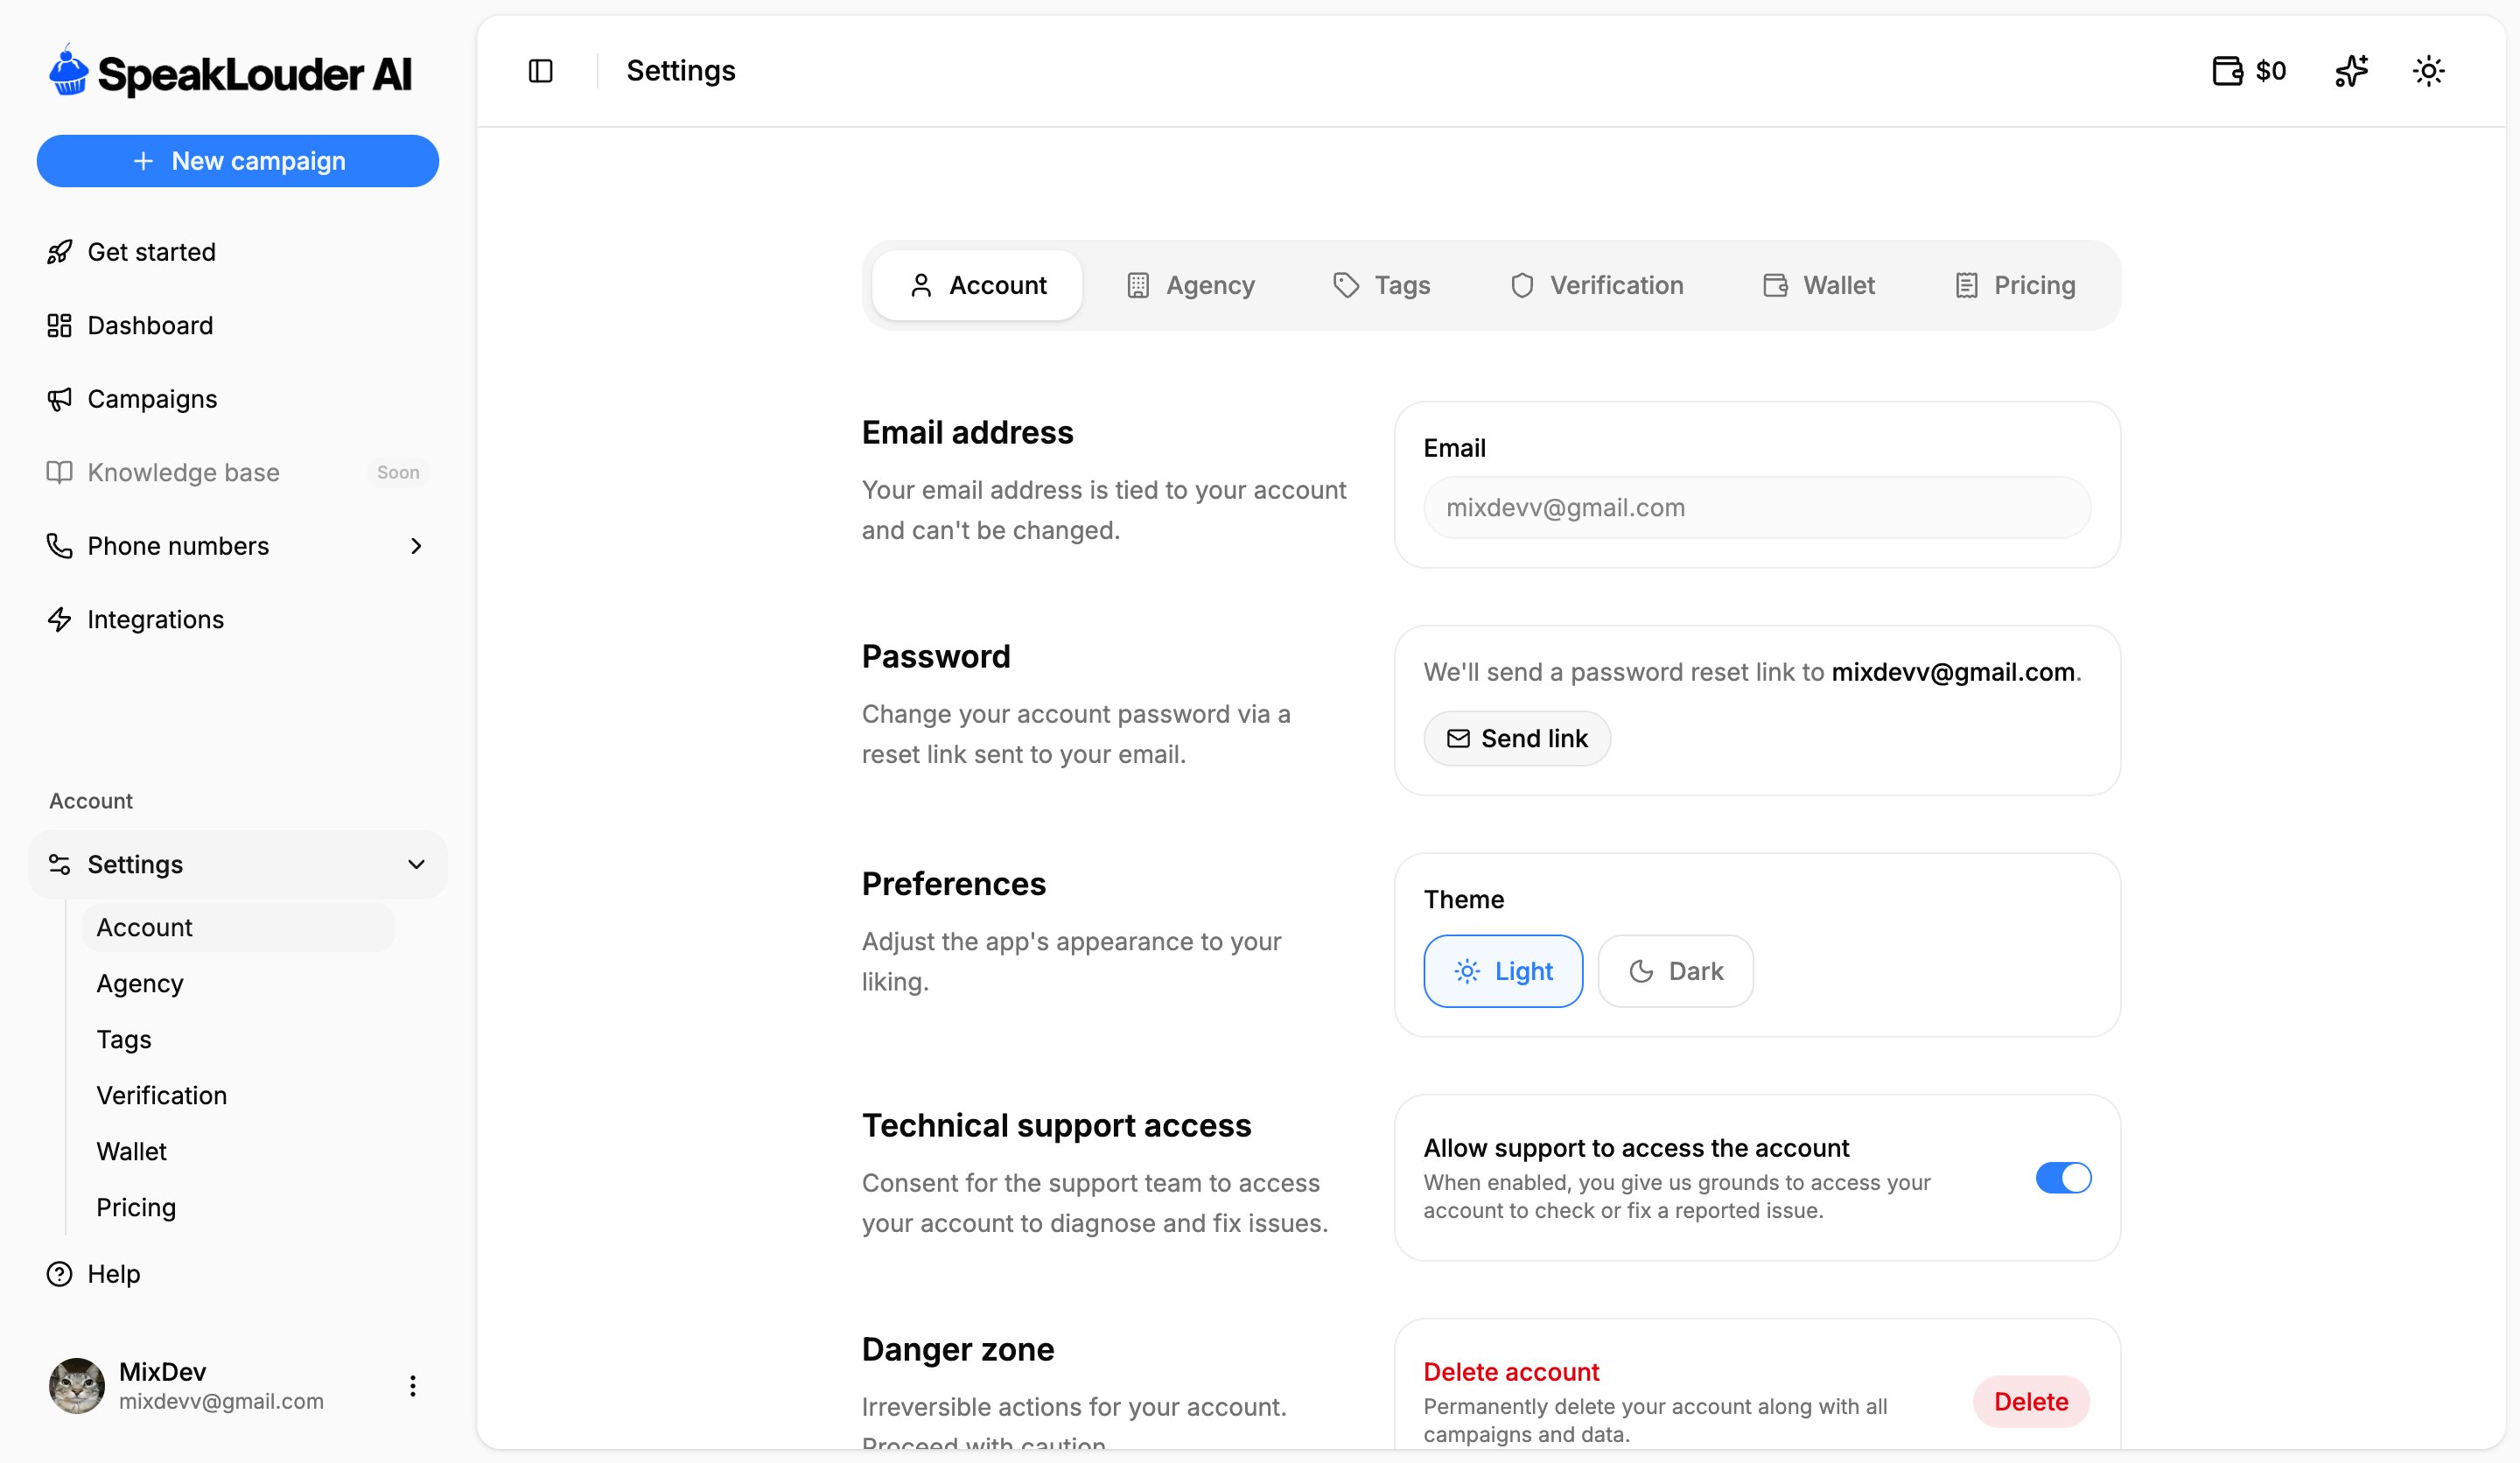
Task: Click the red Delete account heading
Action: (x=1511, y=1372)
